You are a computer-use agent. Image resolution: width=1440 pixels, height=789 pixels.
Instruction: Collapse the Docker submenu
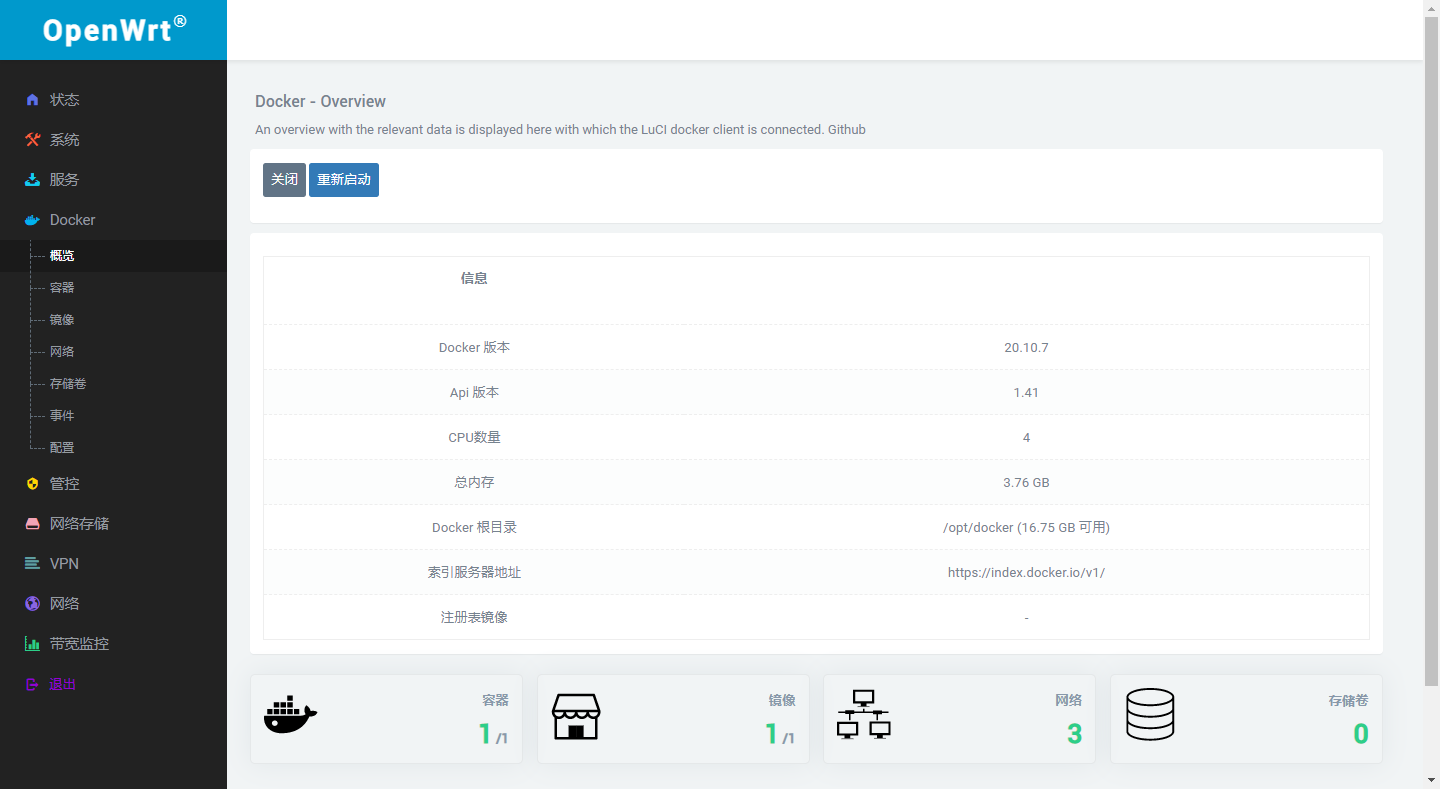[x=72, y=219]
